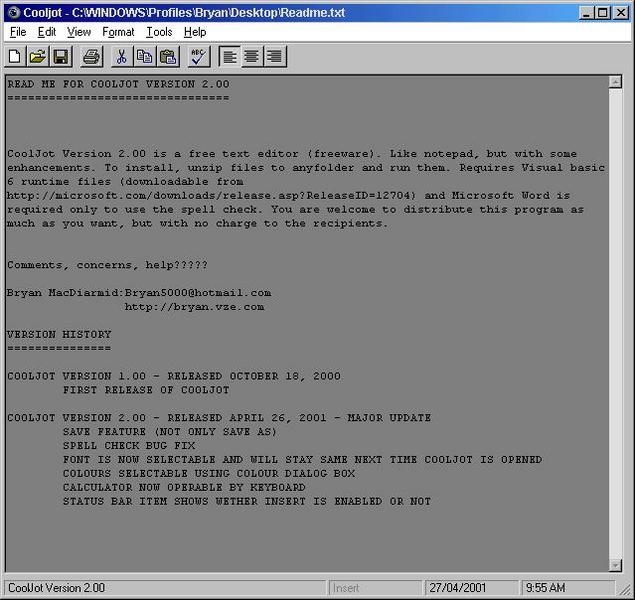Click the VERSION HISTORY heading
The height and width of the screenshot is (600, 635).
(x=59, y=334)
